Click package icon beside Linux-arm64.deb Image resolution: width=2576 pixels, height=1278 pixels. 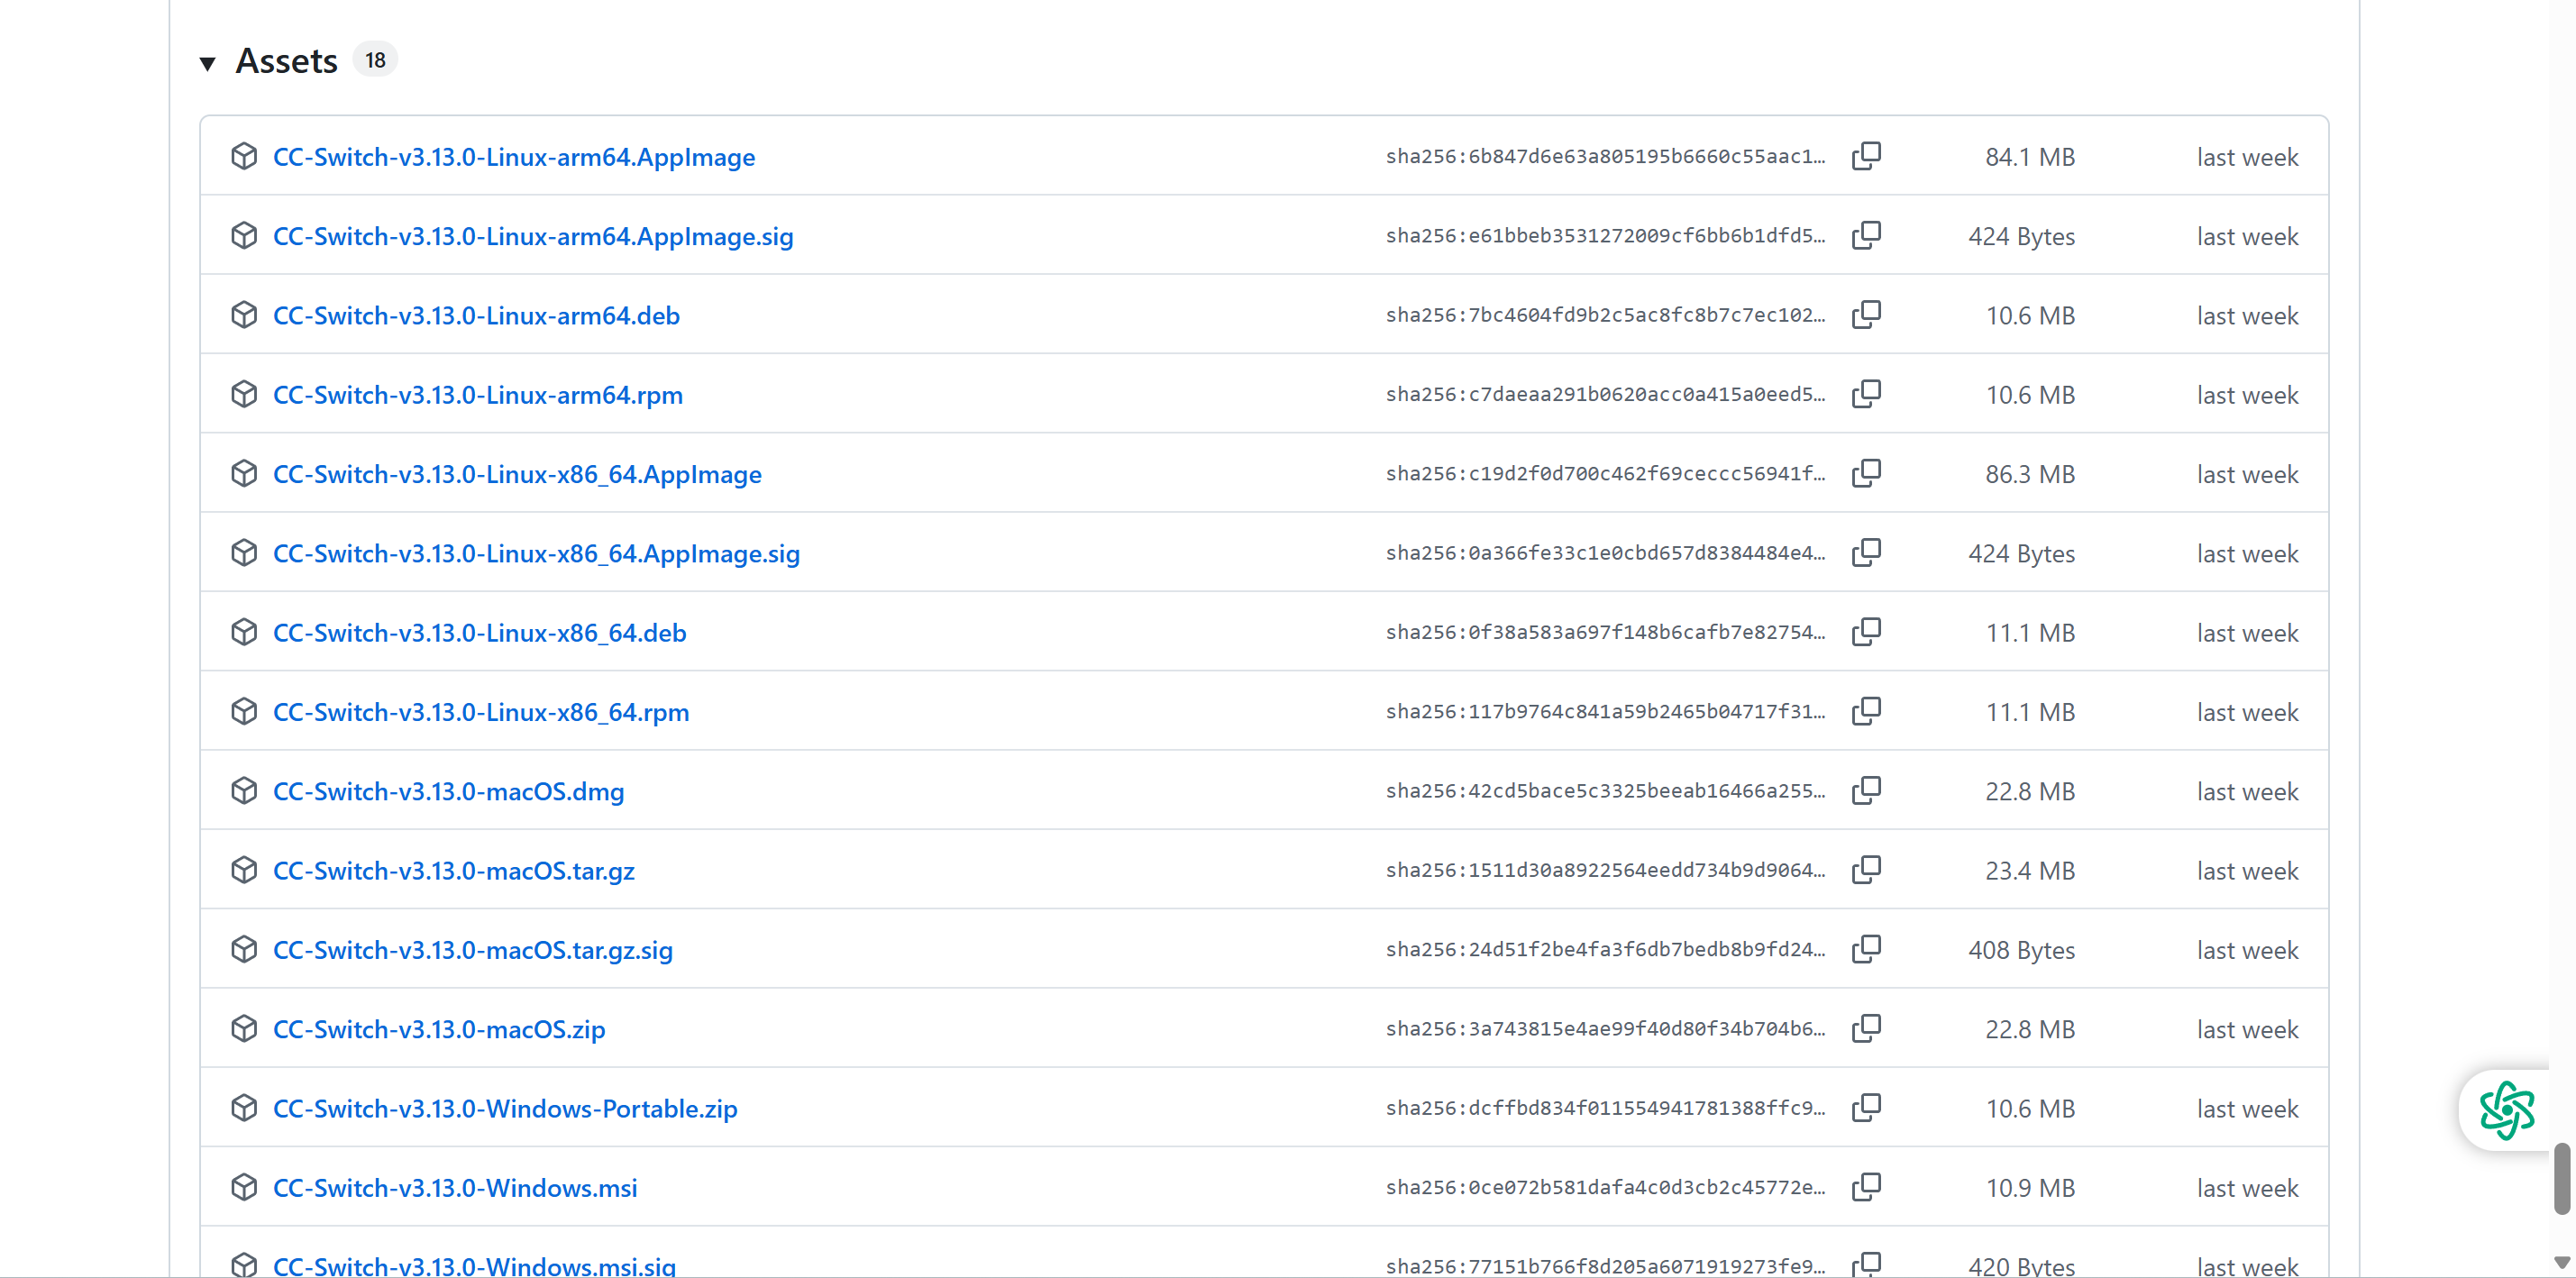pyautogui.click(x=244, y=315)
